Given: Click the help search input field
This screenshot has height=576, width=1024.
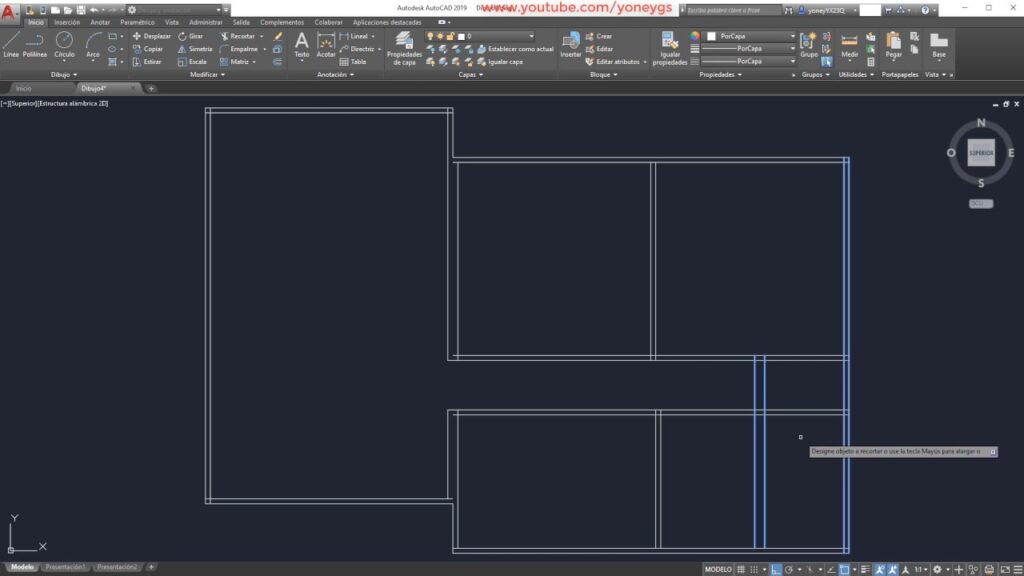Looking at the screenshot, I should 740,9.
